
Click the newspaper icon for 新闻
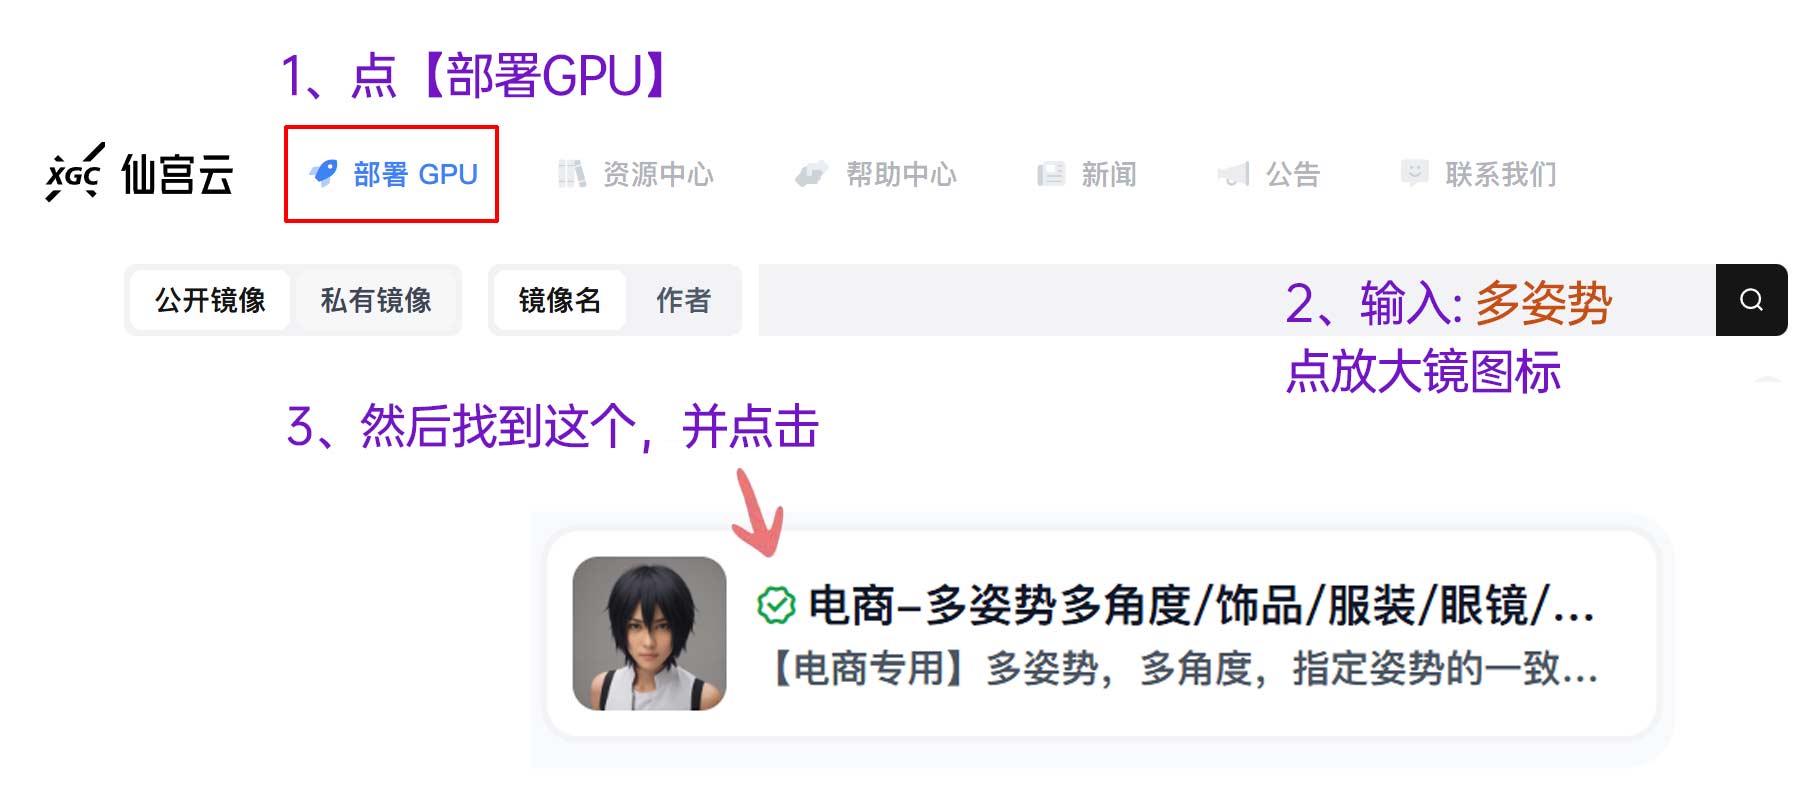1051,174
